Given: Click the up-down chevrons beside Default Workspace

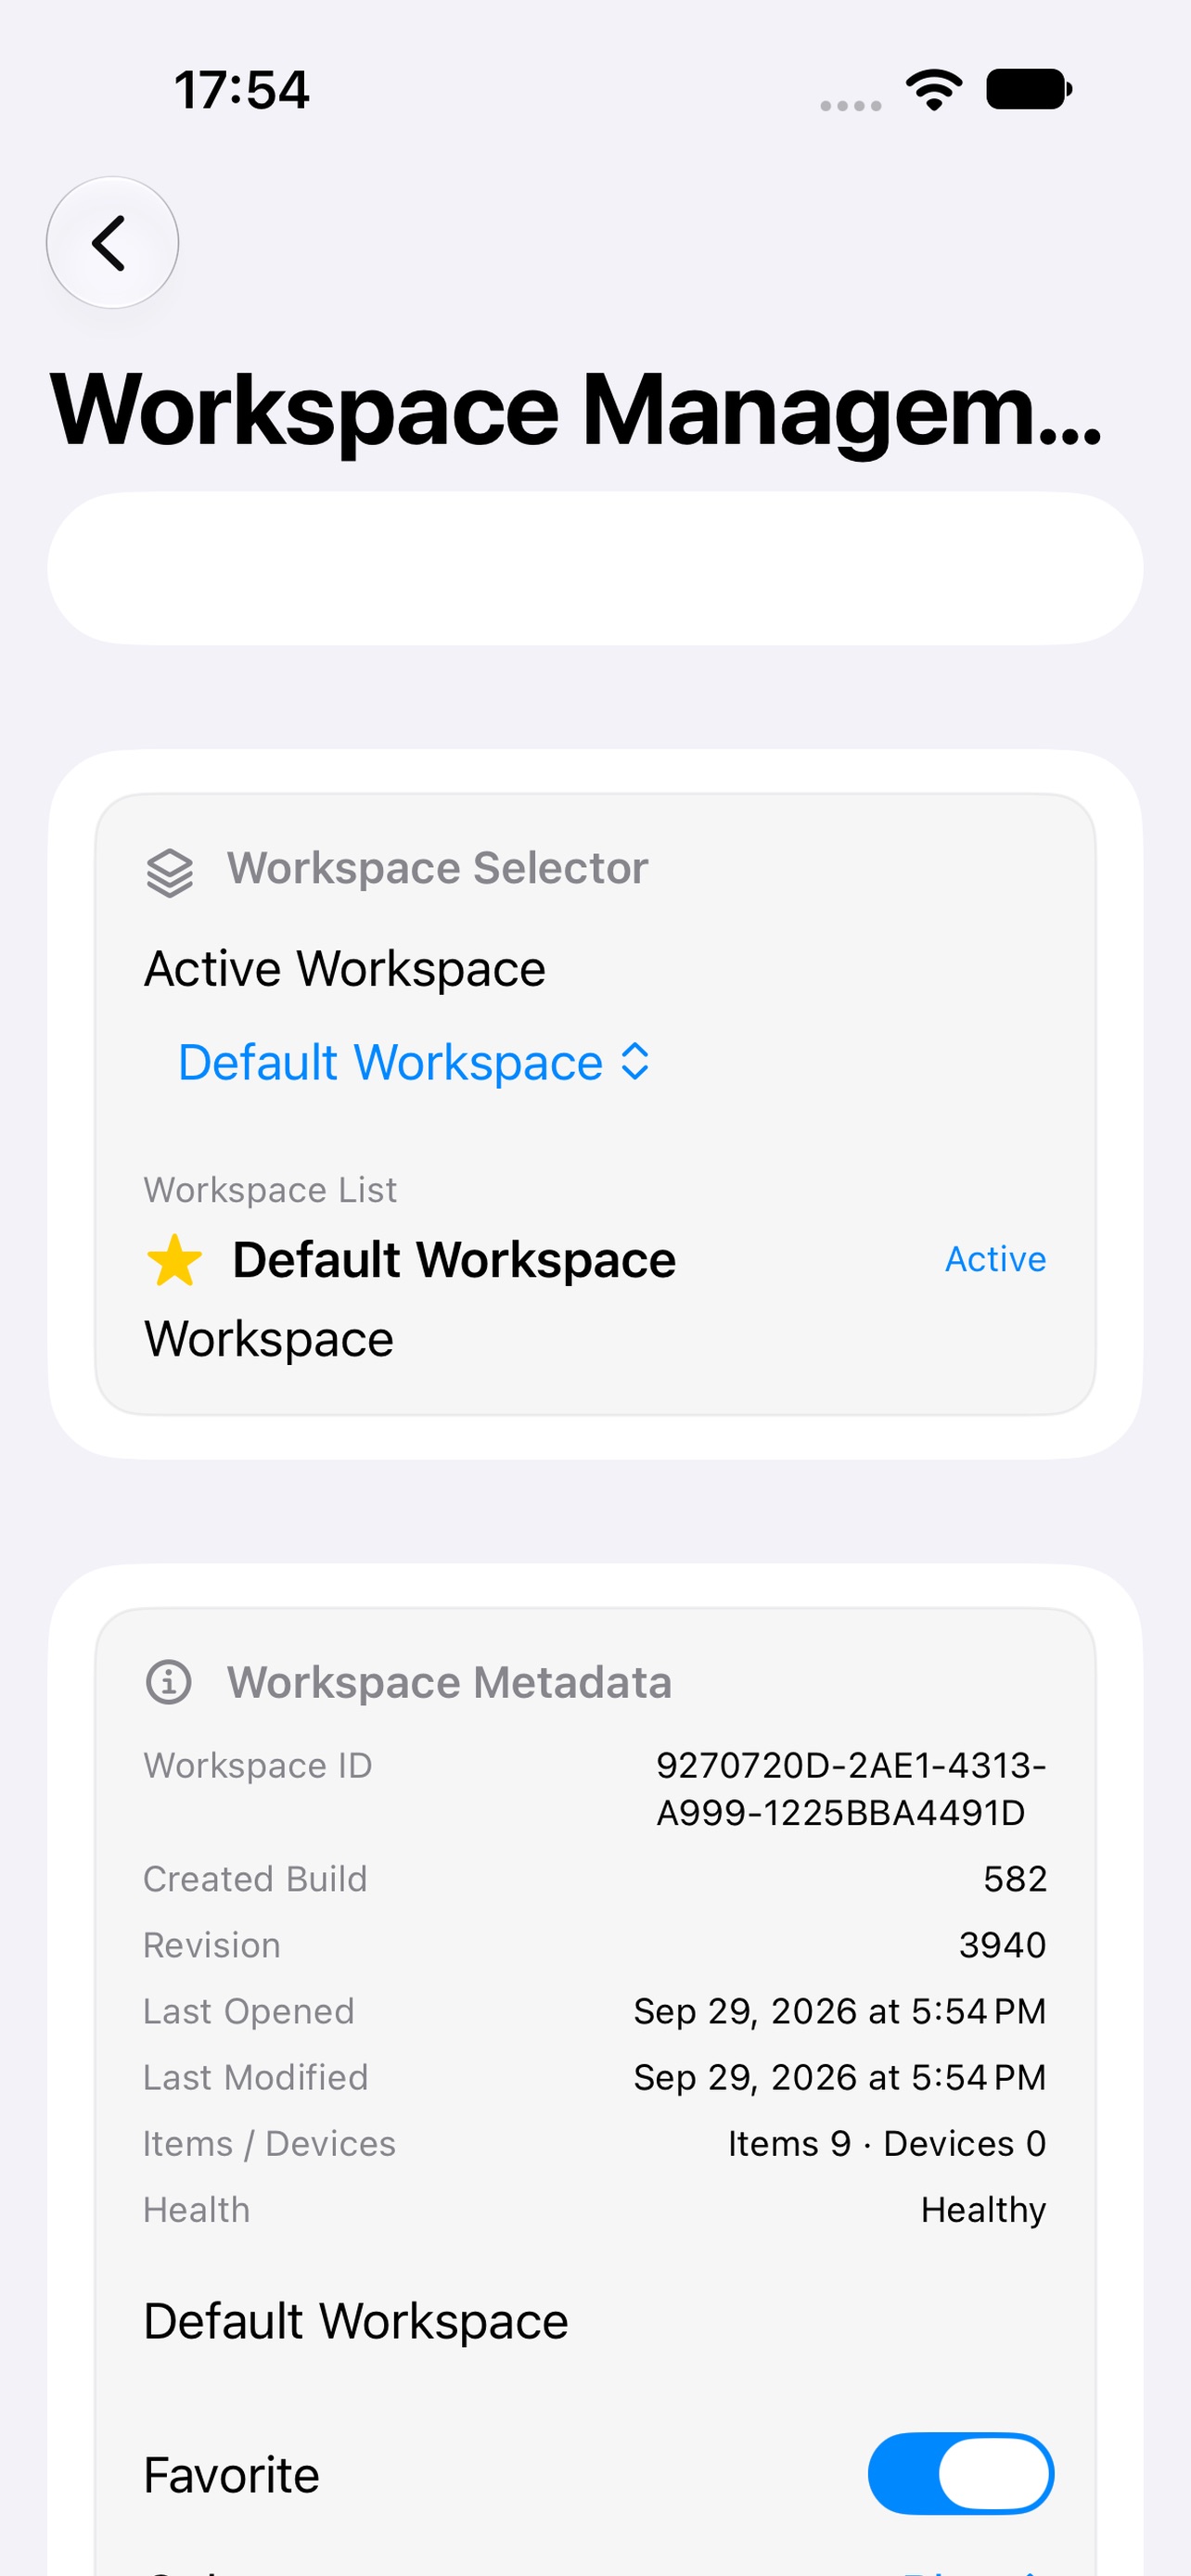Looking at the screenshot, I should click(x=636, y=1062).
